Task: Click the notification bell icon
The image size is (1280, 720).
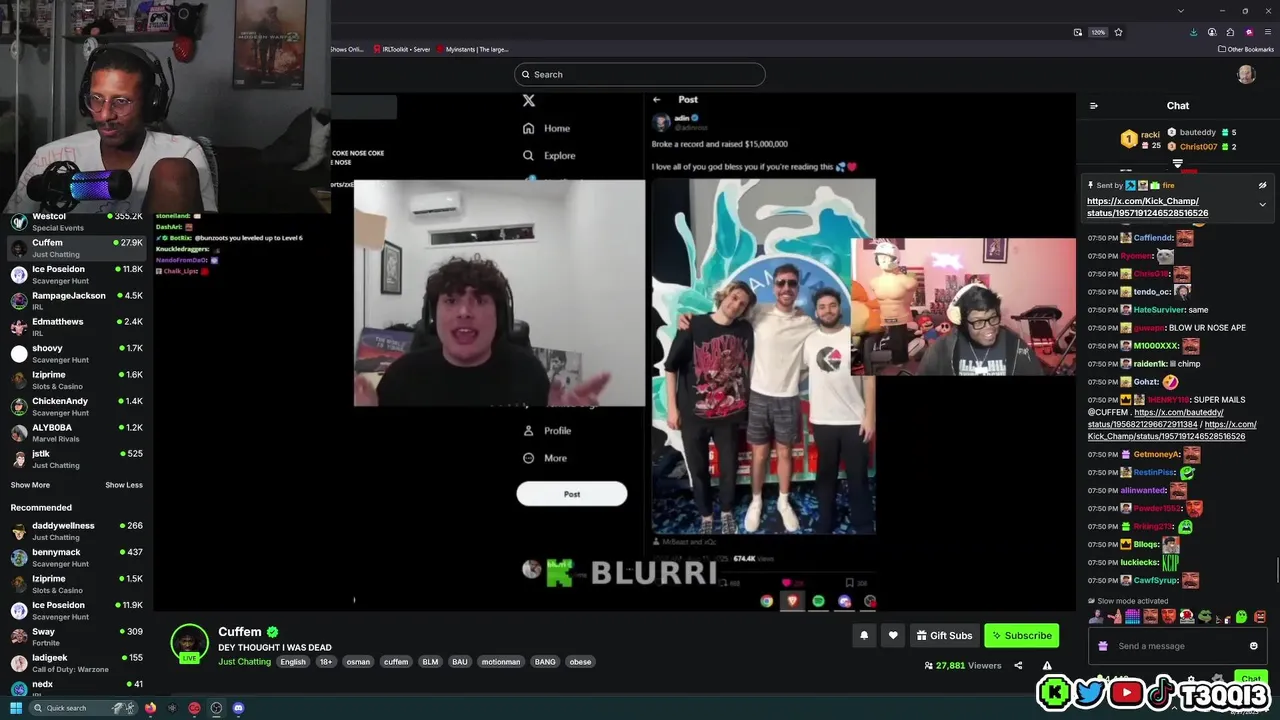Action: [864, 635]
